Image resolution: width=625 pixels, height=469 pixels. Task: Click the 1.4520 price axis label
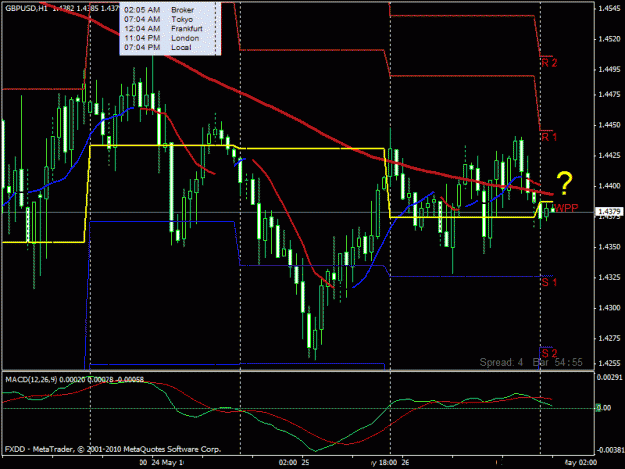(609, 39)
